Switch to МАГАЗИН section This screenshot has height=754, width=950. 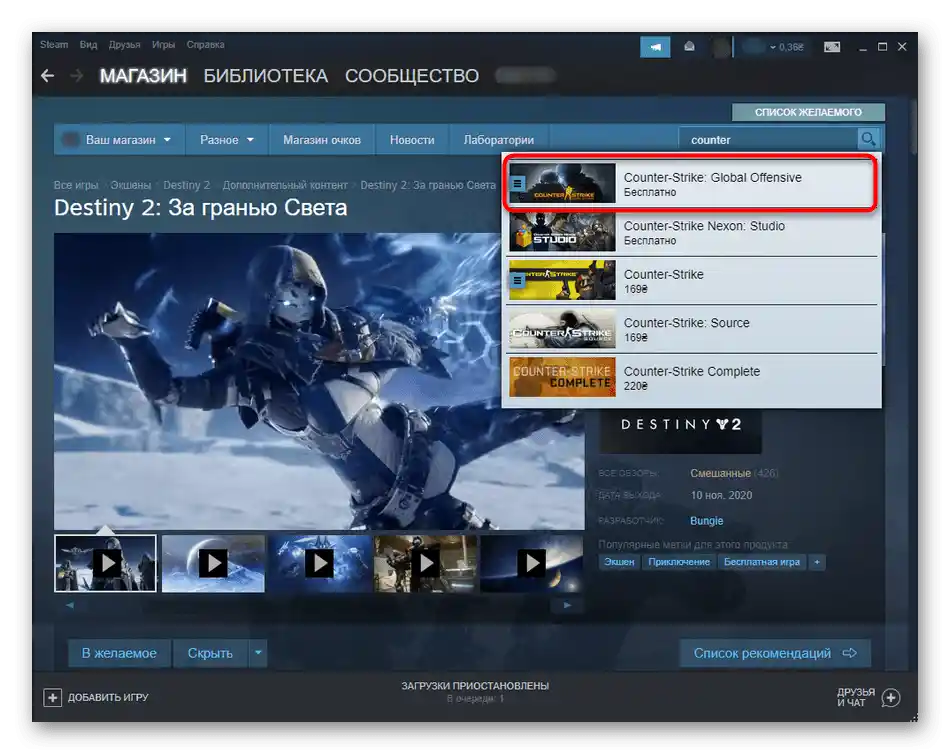[x=143, y=76]
